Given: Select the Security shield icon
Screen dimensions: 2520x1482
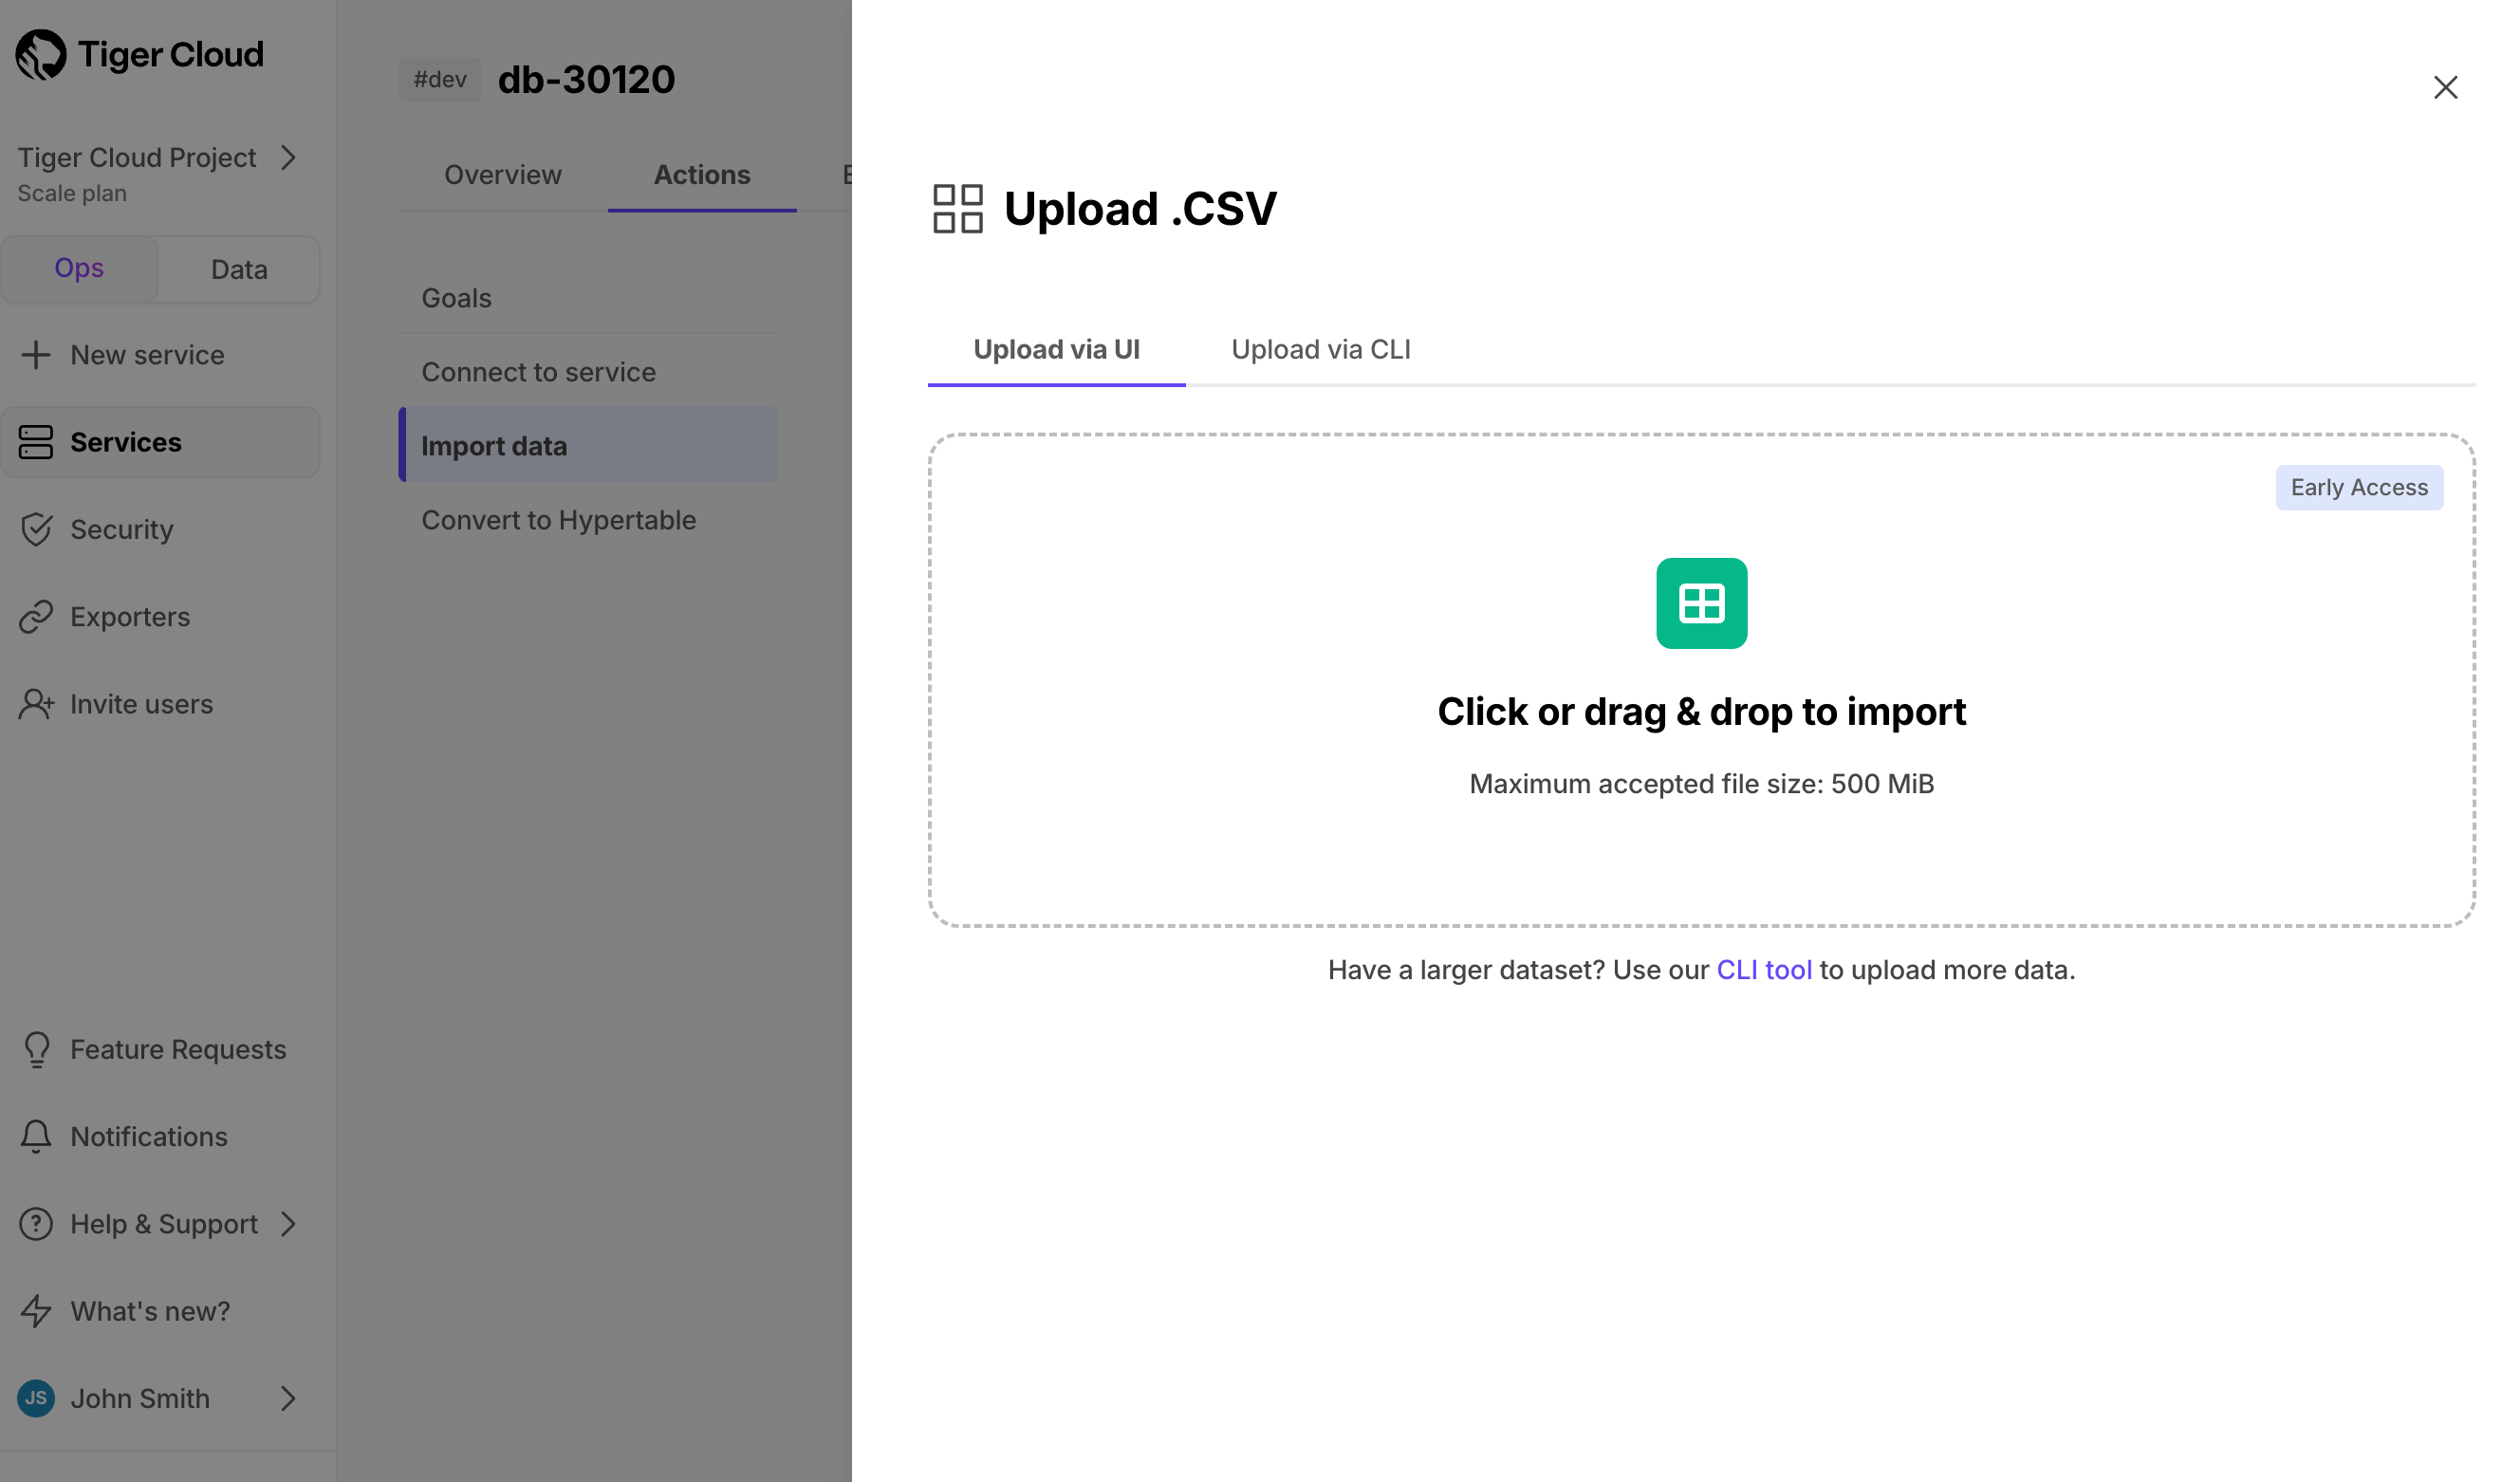Looking at the screenshot, I should pyautogui.click(x=36, y=529).
